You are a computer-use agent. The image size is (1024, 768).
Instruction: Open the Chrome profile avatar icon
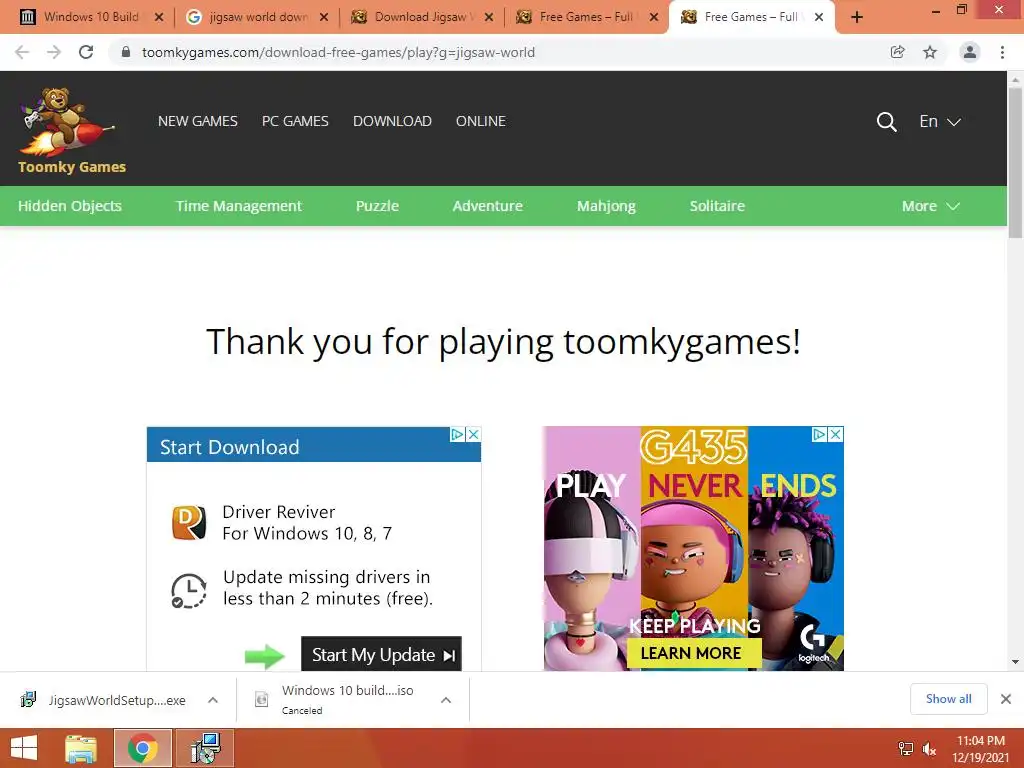pos(970,52)
